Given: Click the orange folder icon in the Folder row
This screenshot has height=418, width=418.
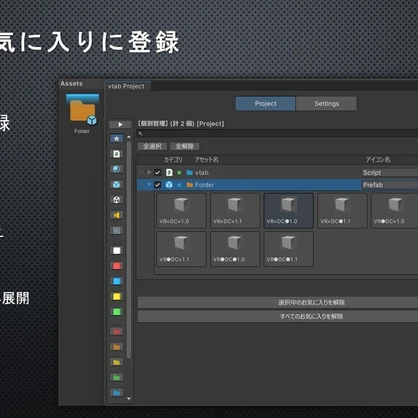Looking at the screenshot, I should pyautogui.click(x=190, y=185).
